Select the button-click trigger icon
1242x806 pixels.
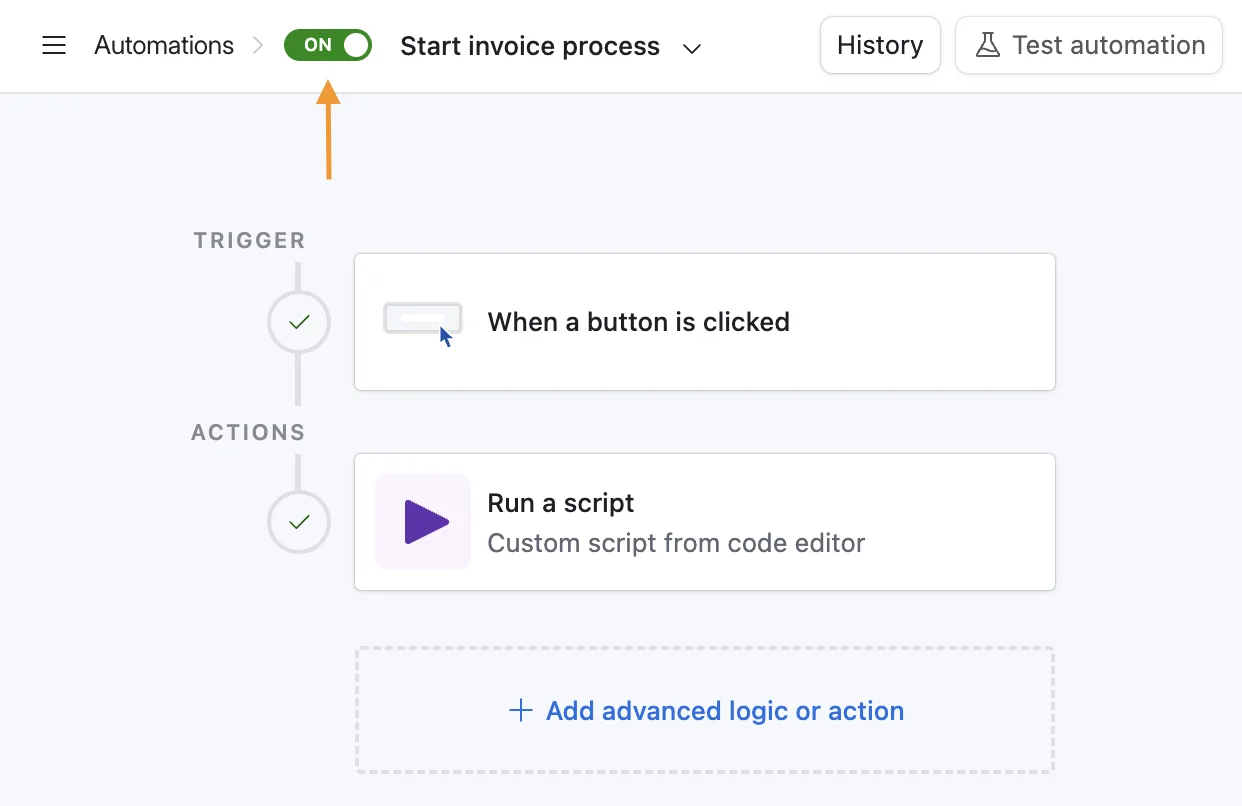pos(422,318)
